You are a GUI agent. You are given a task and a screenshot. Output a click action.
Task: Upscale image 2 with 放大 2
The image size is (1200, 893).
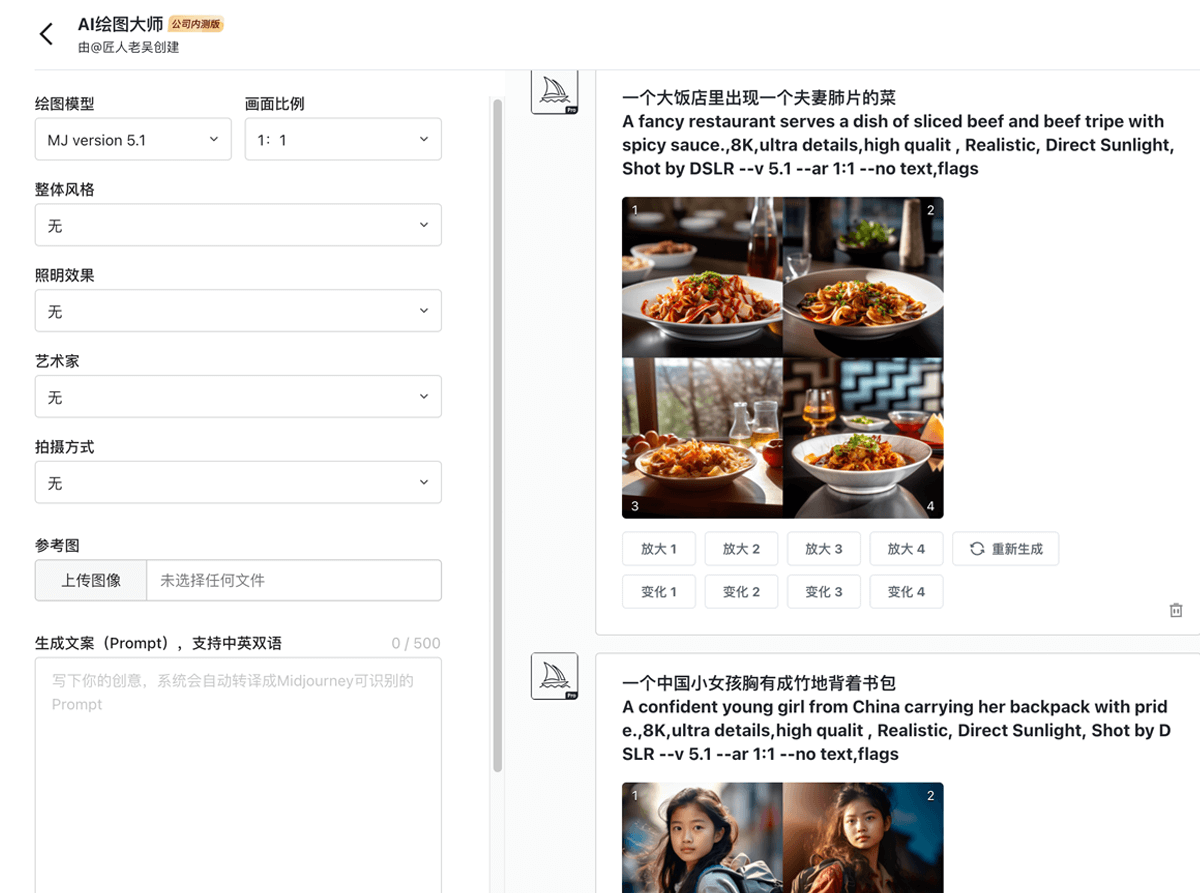[741, 549]
